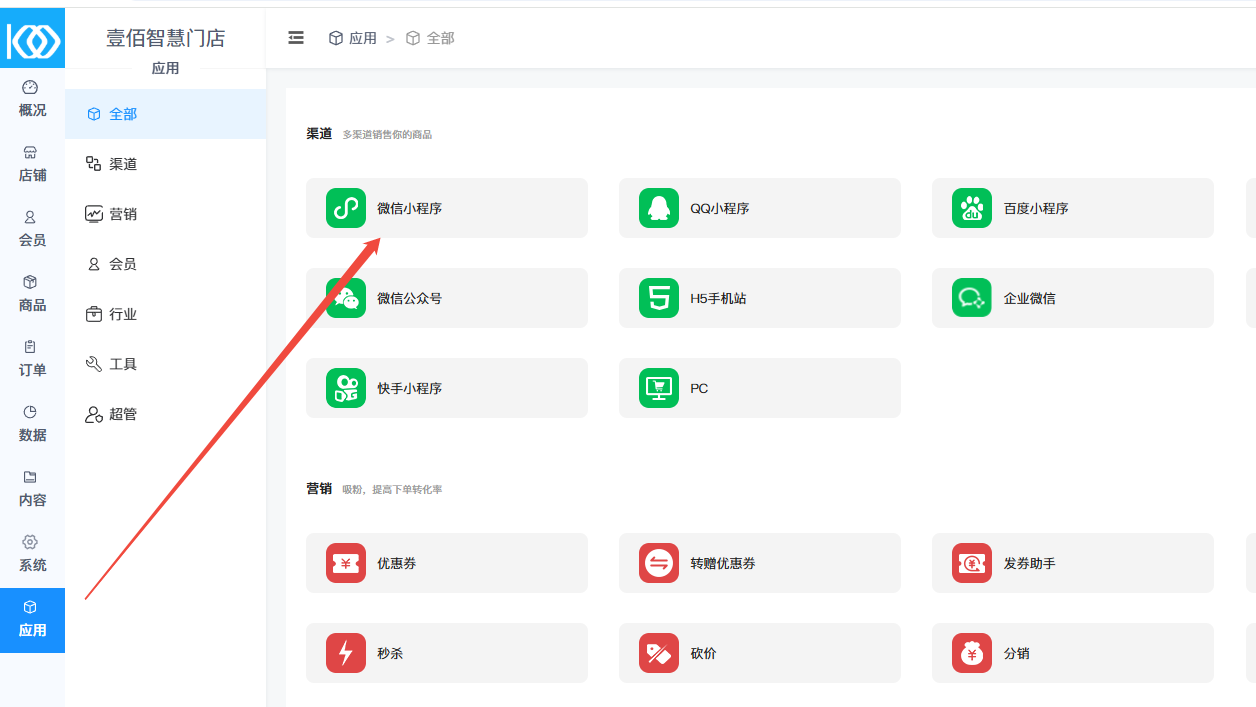Open the 秒杀 lightning bolt icon
The image size is (1256, 707).
pos(346,653)
